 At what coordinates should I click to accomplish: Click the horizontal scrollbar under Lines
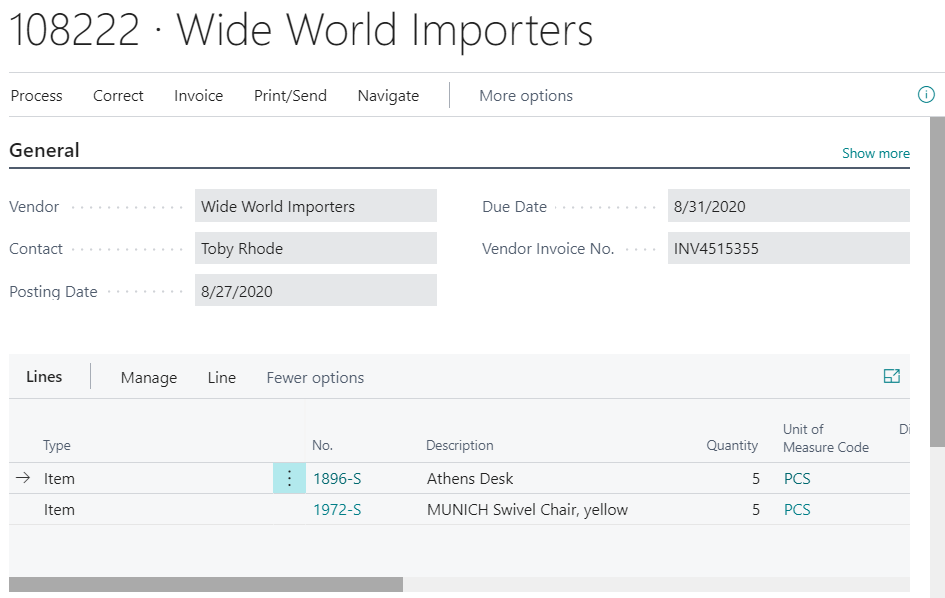pyautogui.click(x=206, y=584)
